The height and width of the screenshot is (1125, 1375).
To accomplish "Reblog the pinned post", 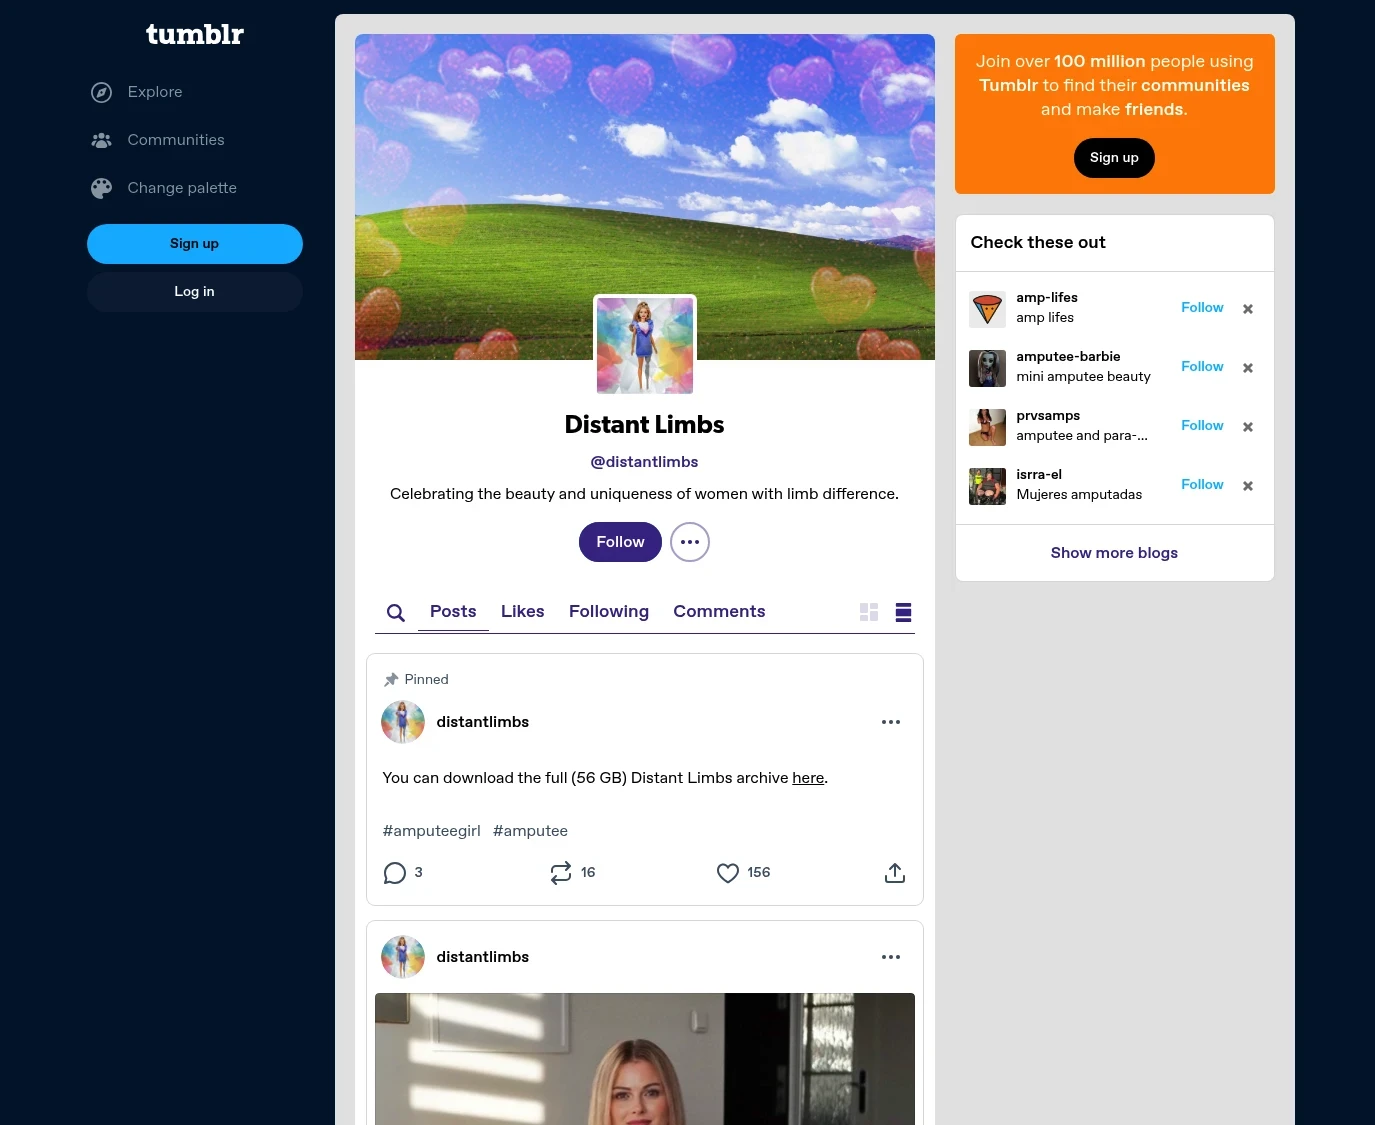I will 561,873.
